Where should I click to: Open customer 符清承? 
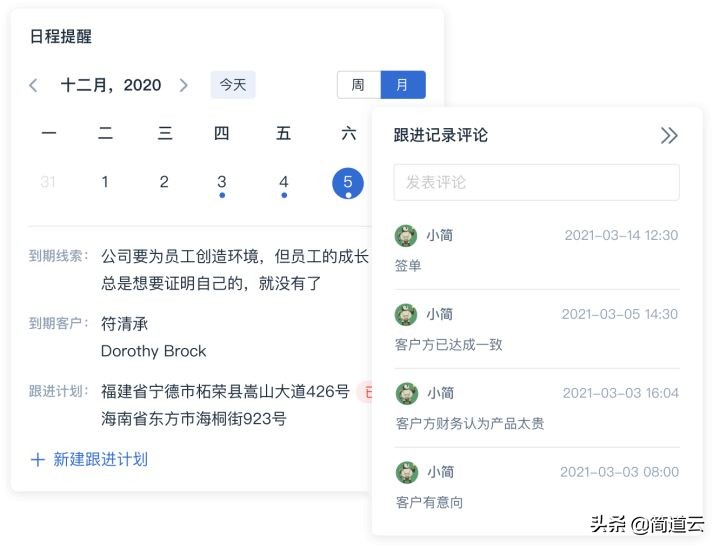(x=124, y=324)
